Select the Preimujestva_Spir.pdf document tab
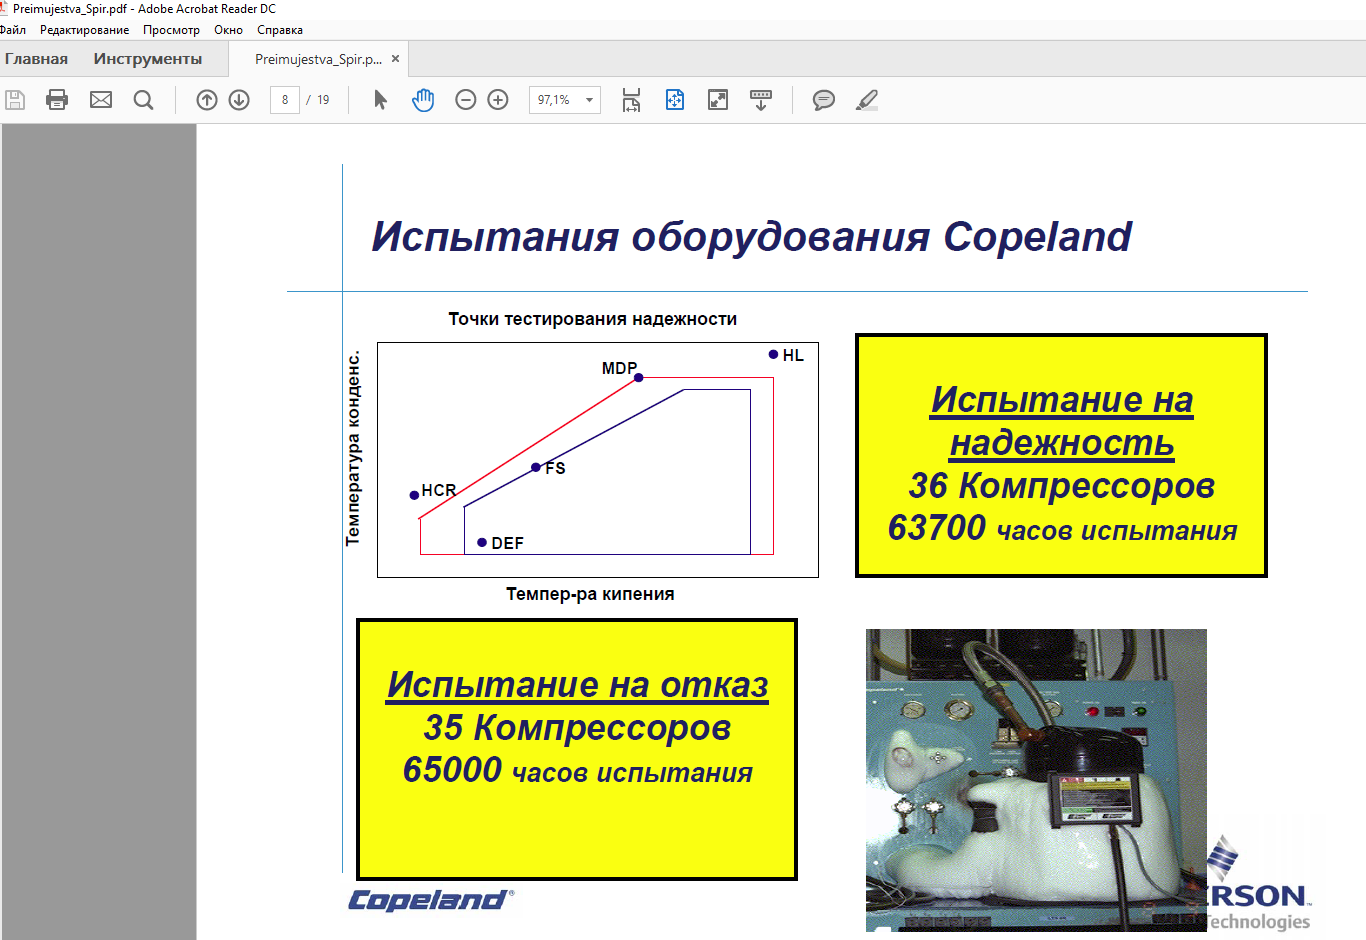 pyautogui.click(x=318, y=59)
